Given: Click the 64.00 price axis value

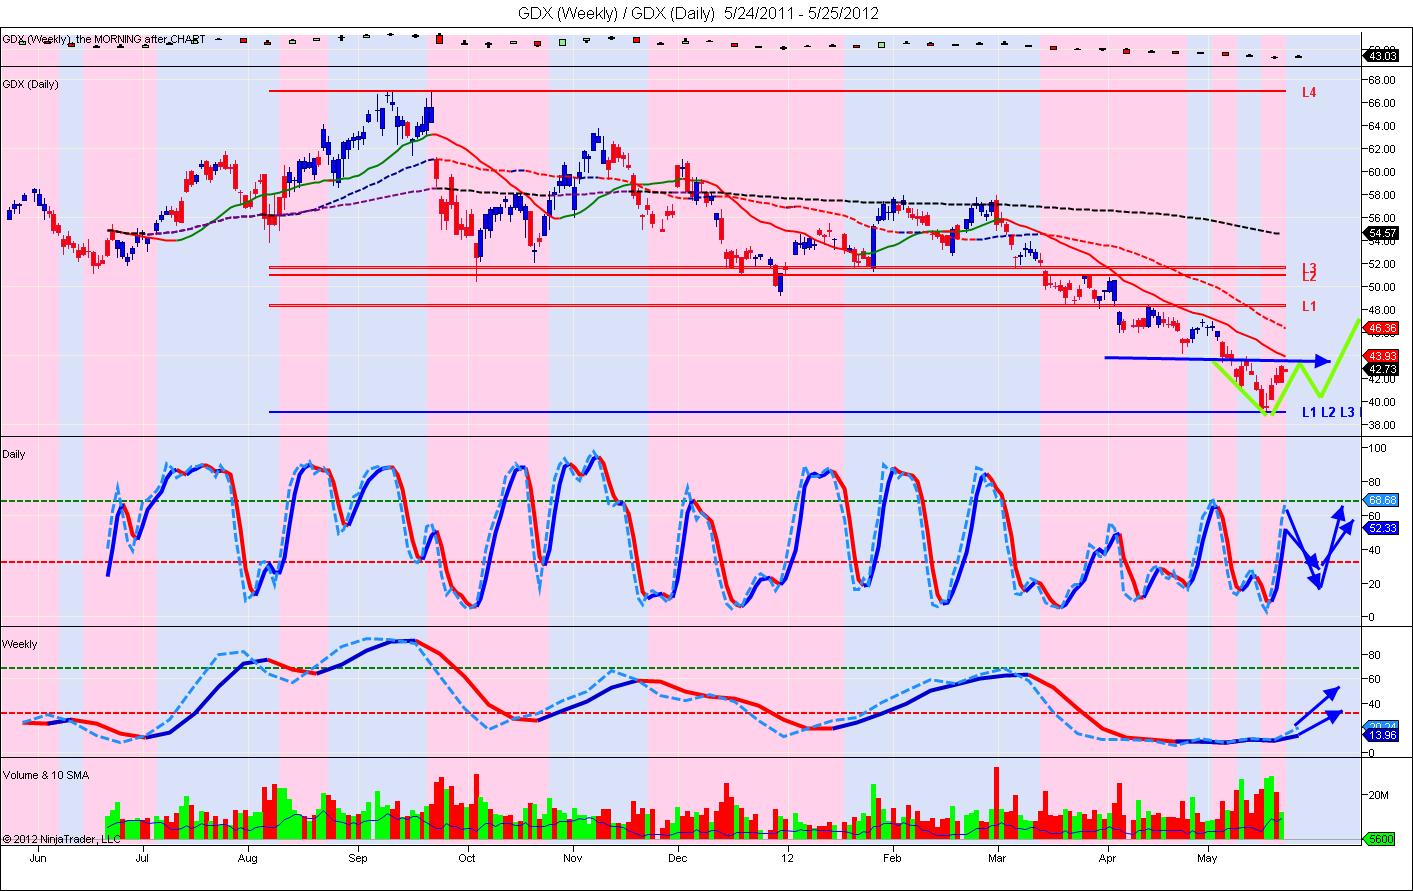Looking at the screenshot, I should pyautogui.click(x=1382, y=126).
